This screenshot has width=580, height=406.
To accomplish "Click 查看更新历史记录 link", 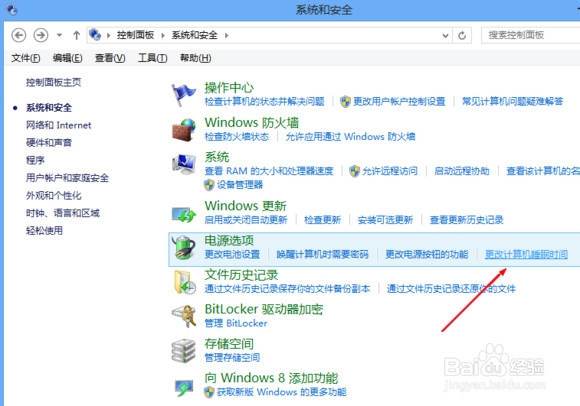I will click(x=466, y=220).
